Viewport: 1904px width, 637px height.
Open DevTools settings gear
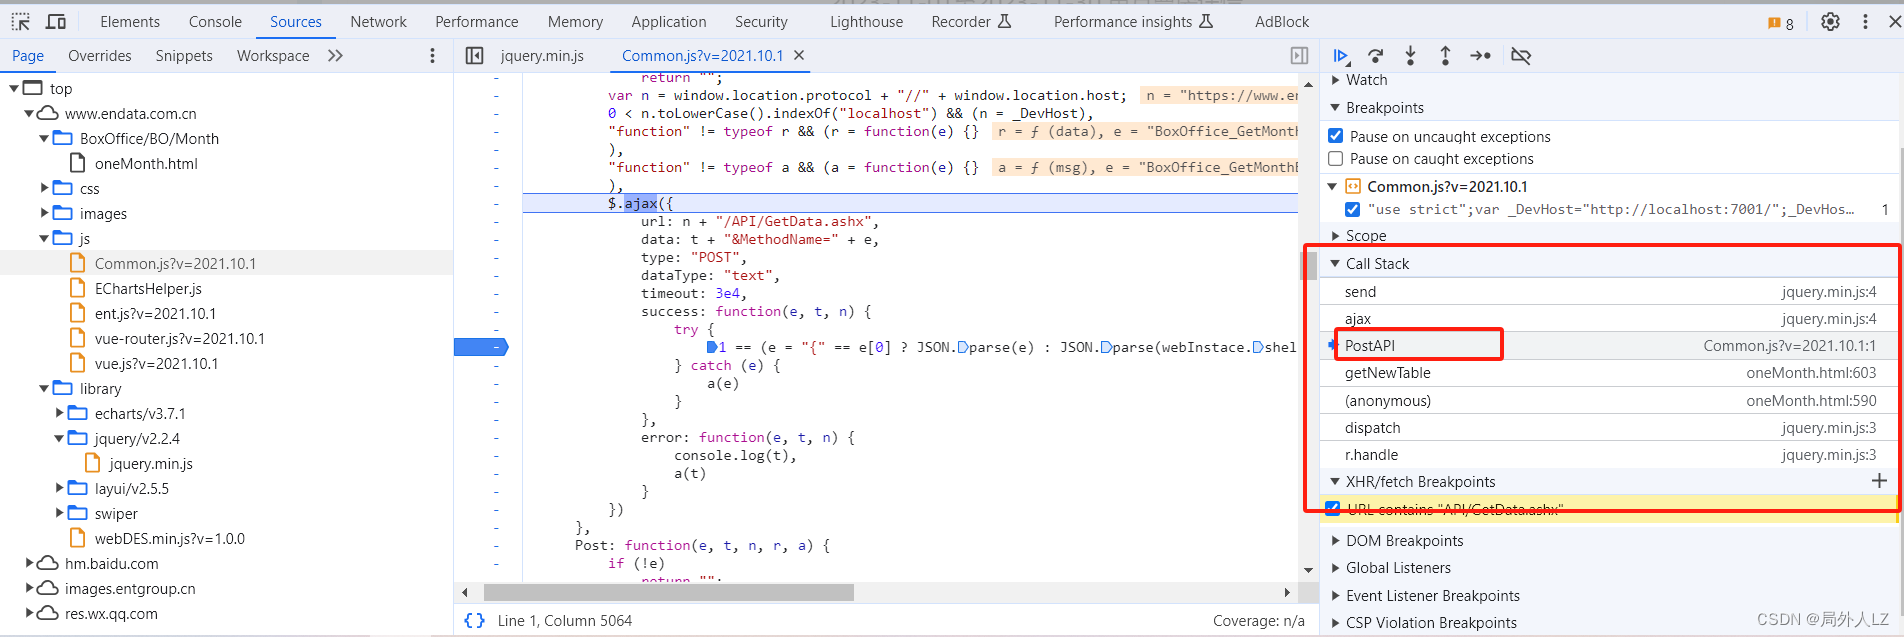[1830, 21]
